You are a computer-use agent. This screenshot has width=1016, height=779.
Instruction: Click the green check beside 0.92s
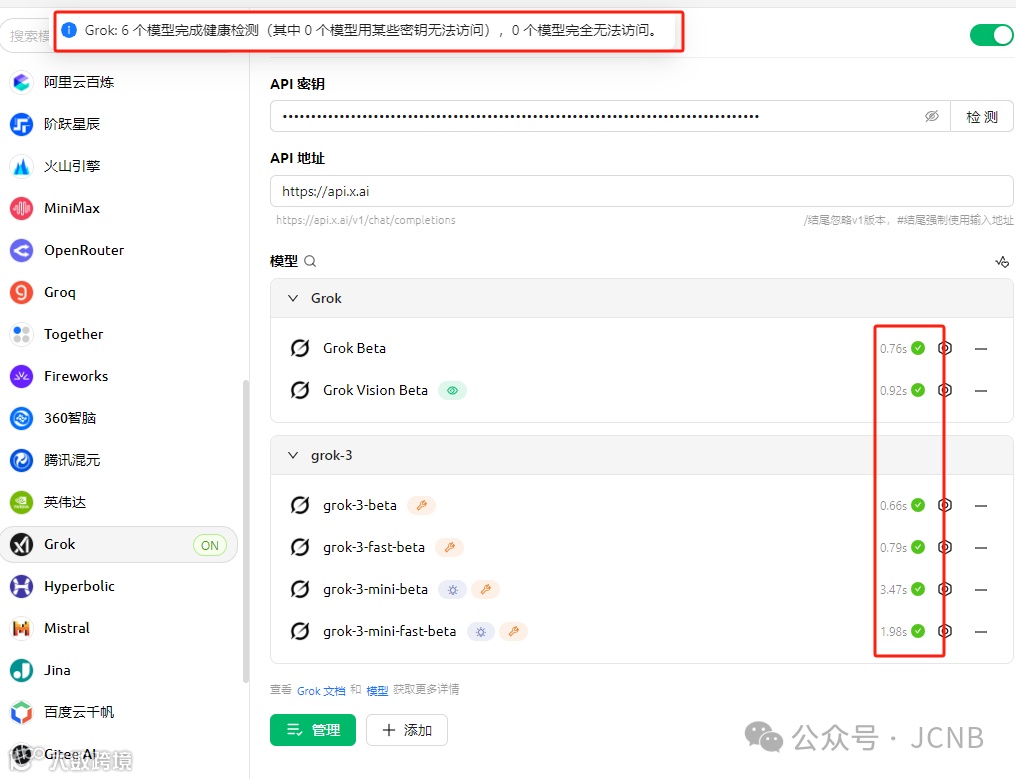point(918,390)
